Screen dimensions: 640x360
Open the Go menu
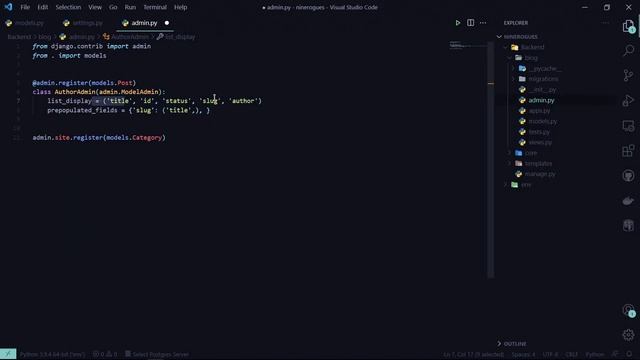click(113, 7)
